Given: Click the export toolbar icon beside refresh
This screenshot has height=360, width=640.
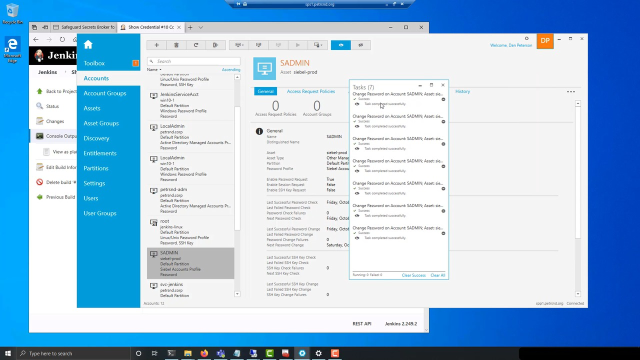Looking at the screenshot, I should [x=216, y=45].
